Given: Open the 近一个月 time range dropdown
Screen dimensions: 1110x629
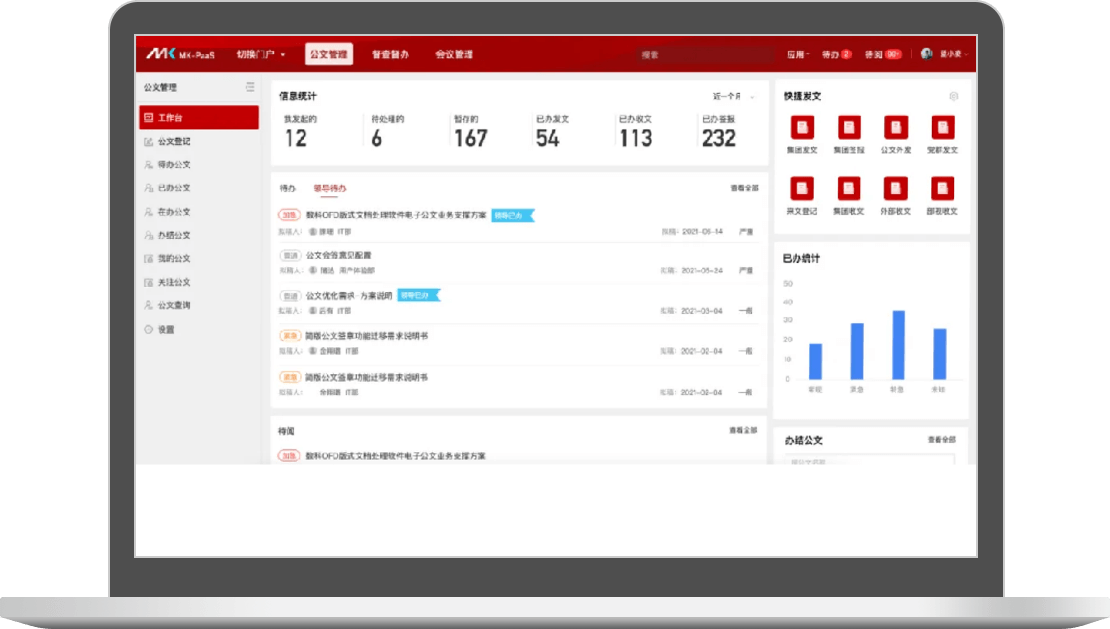Looking at the screenshot, I should tap(733, 97).
